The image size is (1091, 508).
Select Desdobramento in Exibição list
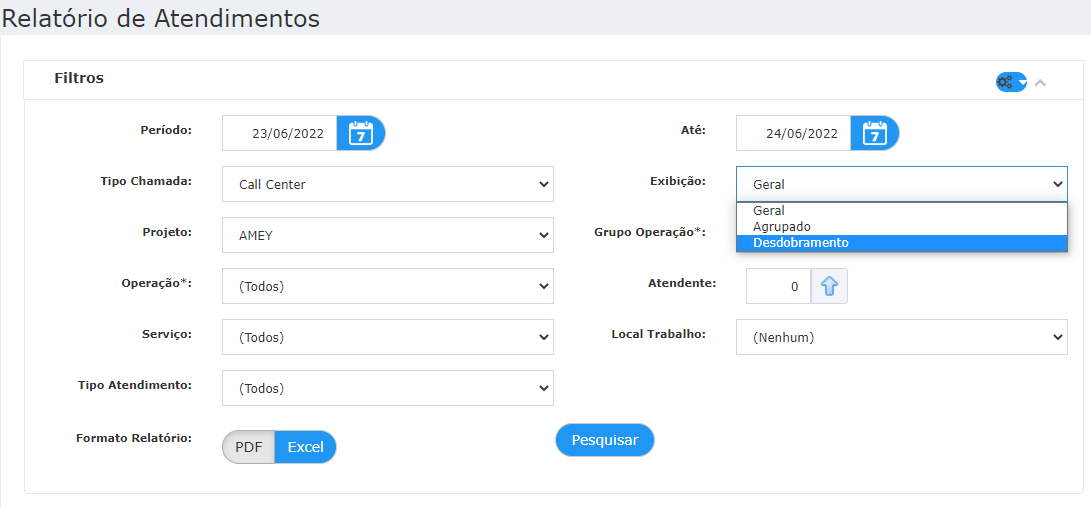coord(902,243)
